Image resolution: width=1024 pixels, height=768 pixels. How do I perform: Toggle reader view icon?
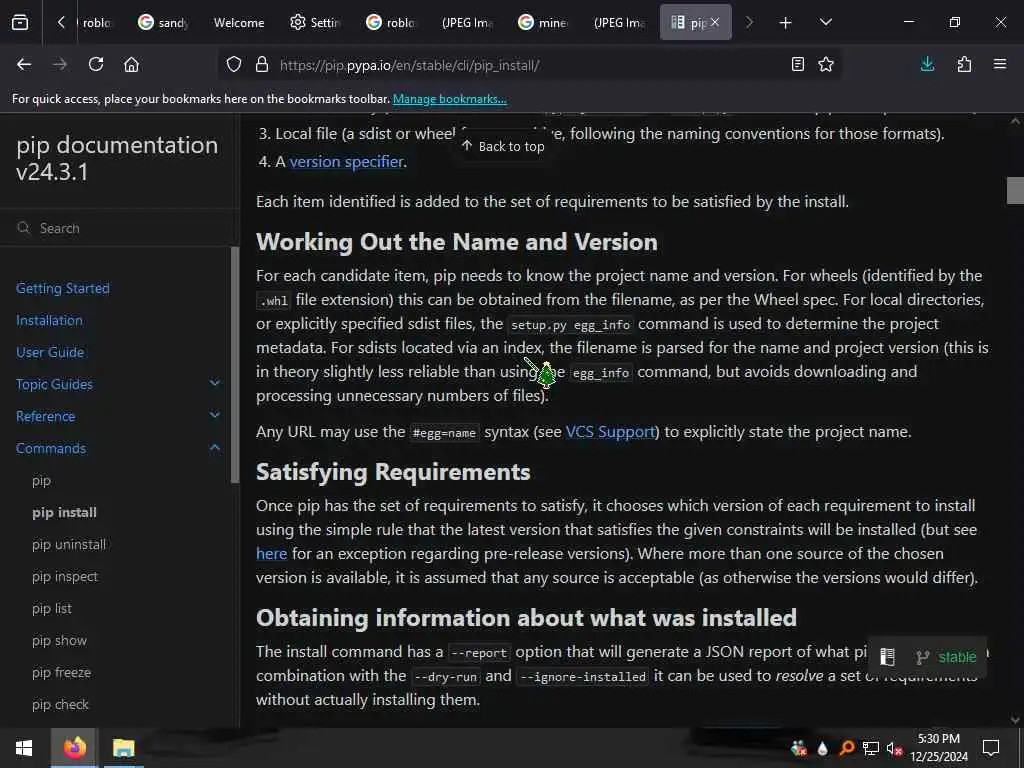(x=797, y=64)
